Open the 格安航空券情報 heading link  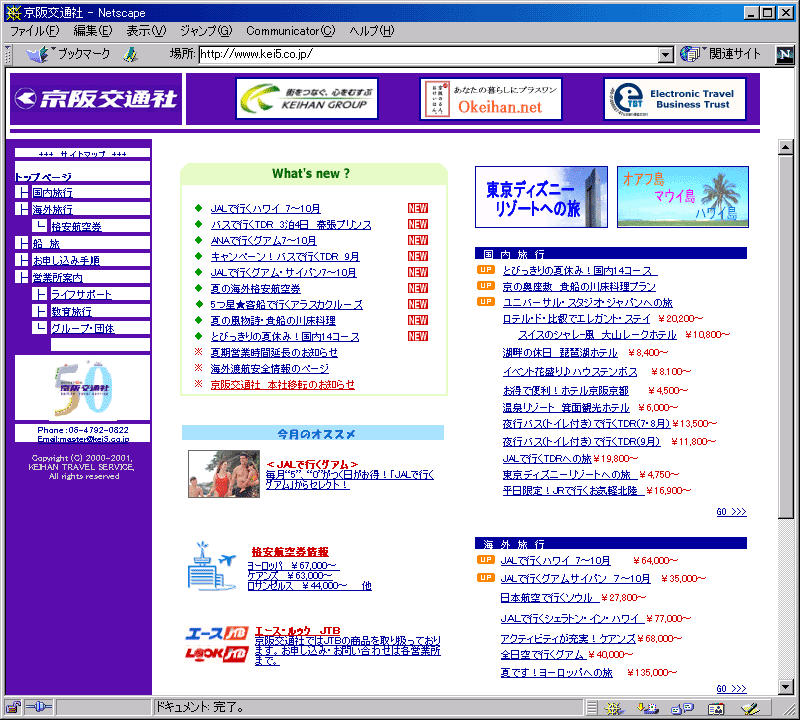290,552
